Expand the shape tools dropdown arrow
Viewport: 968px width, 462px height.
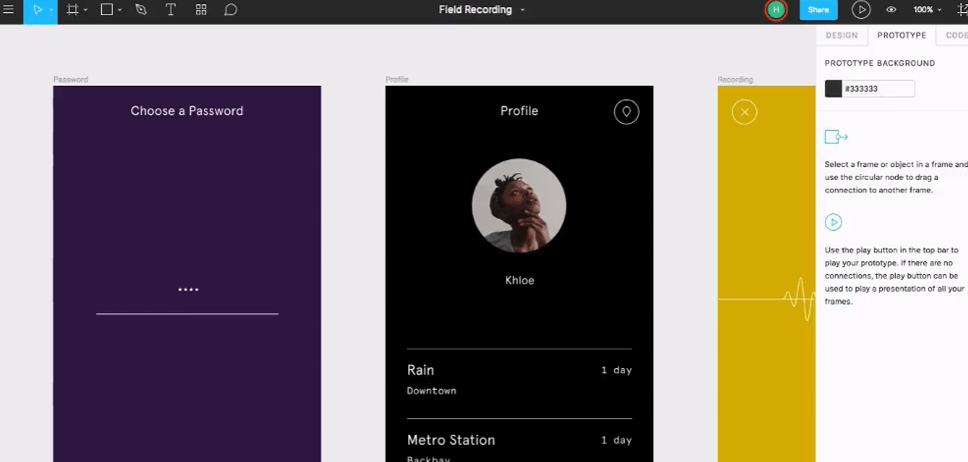click(x=120, y=10)
